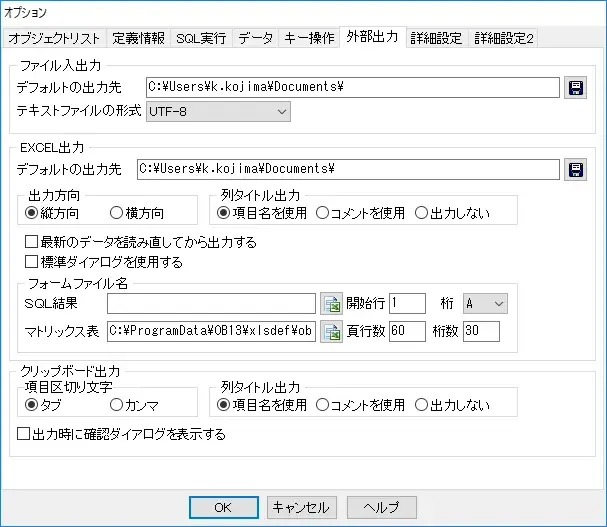This screenshot has height=527, width=607.
Task: Go to the オブジェクトリスト tab
Action: 55,39
